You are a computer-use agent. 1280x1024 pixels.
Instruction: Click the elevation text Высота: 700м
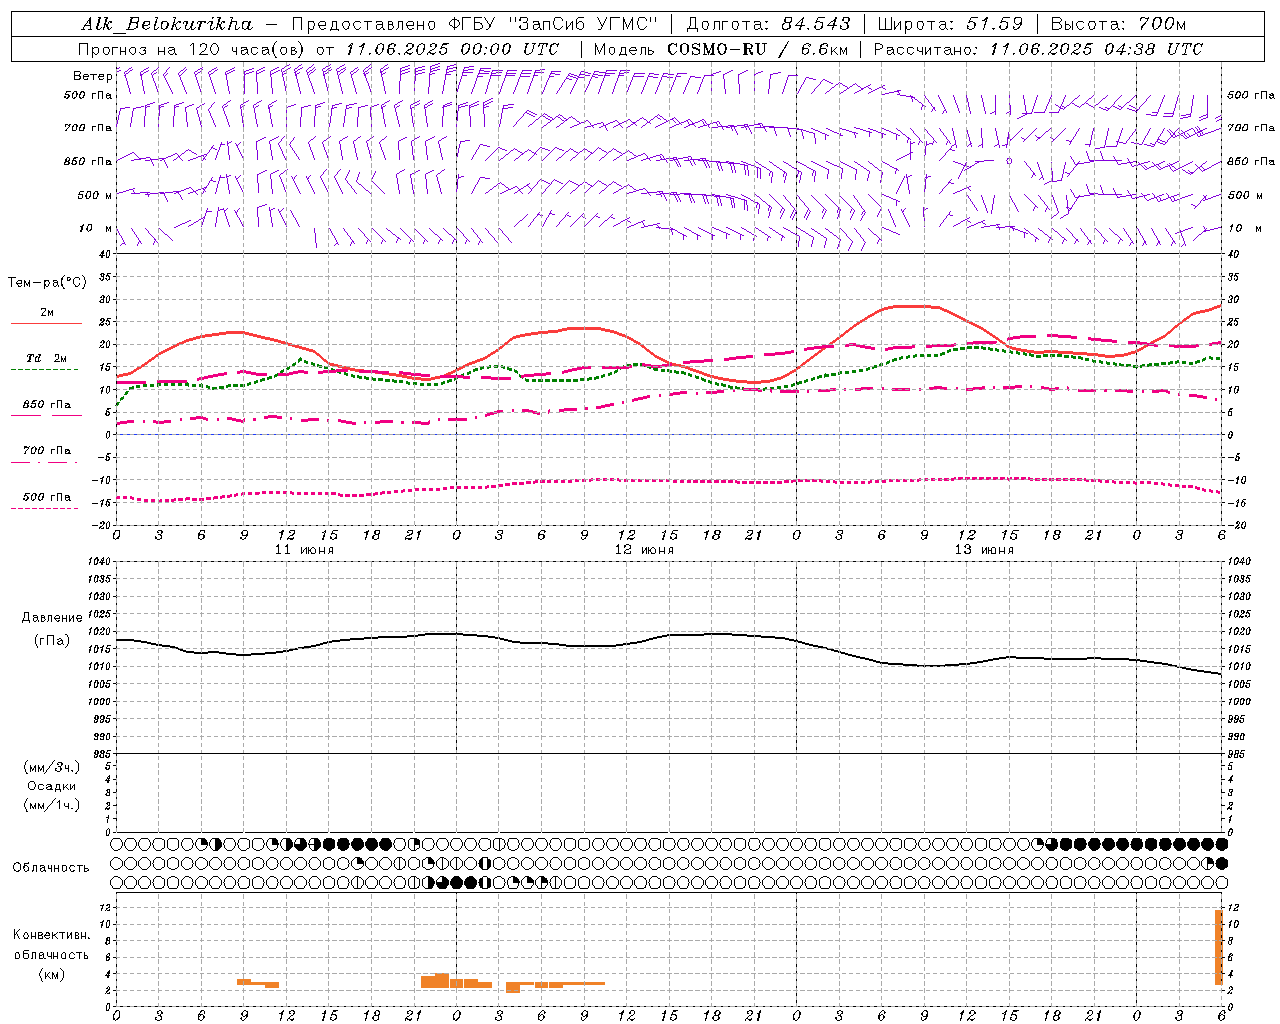1118,24
